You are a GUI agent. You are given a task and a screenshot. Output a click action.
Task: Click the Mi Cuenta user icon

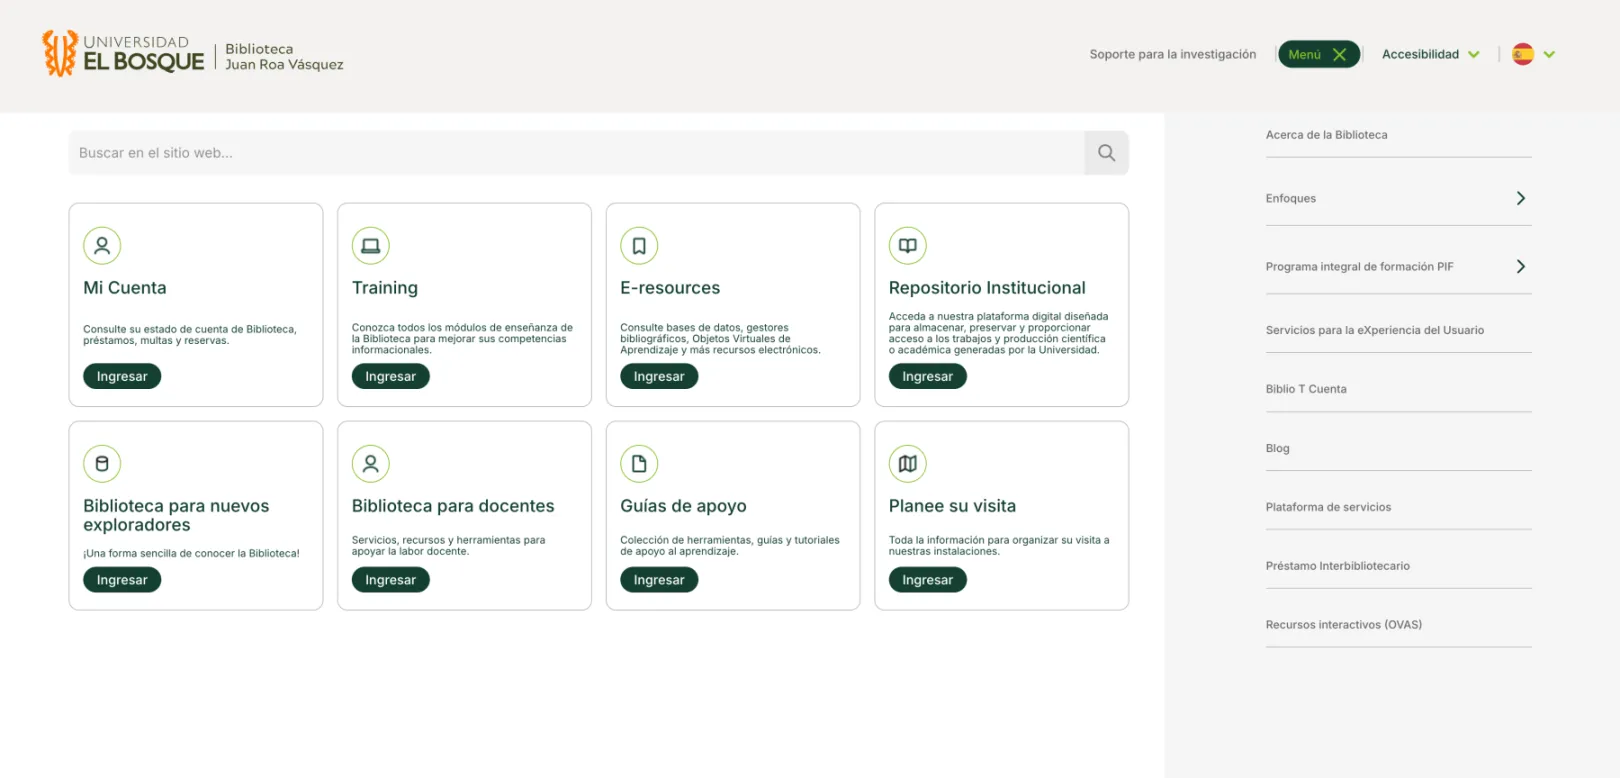point(102,246)
